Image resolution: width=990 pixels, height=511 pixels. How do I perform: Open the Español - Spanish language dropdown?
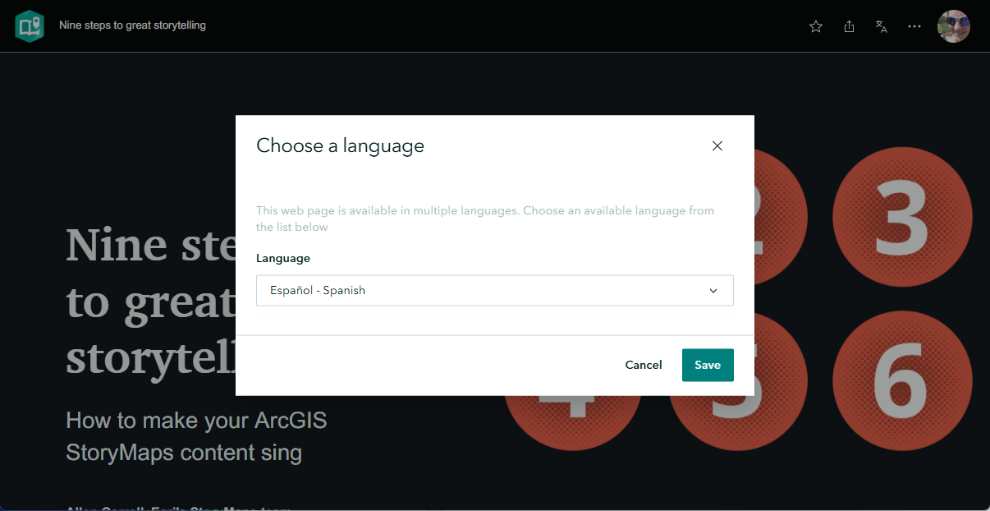pyautogui.click(x=494, y=291)
